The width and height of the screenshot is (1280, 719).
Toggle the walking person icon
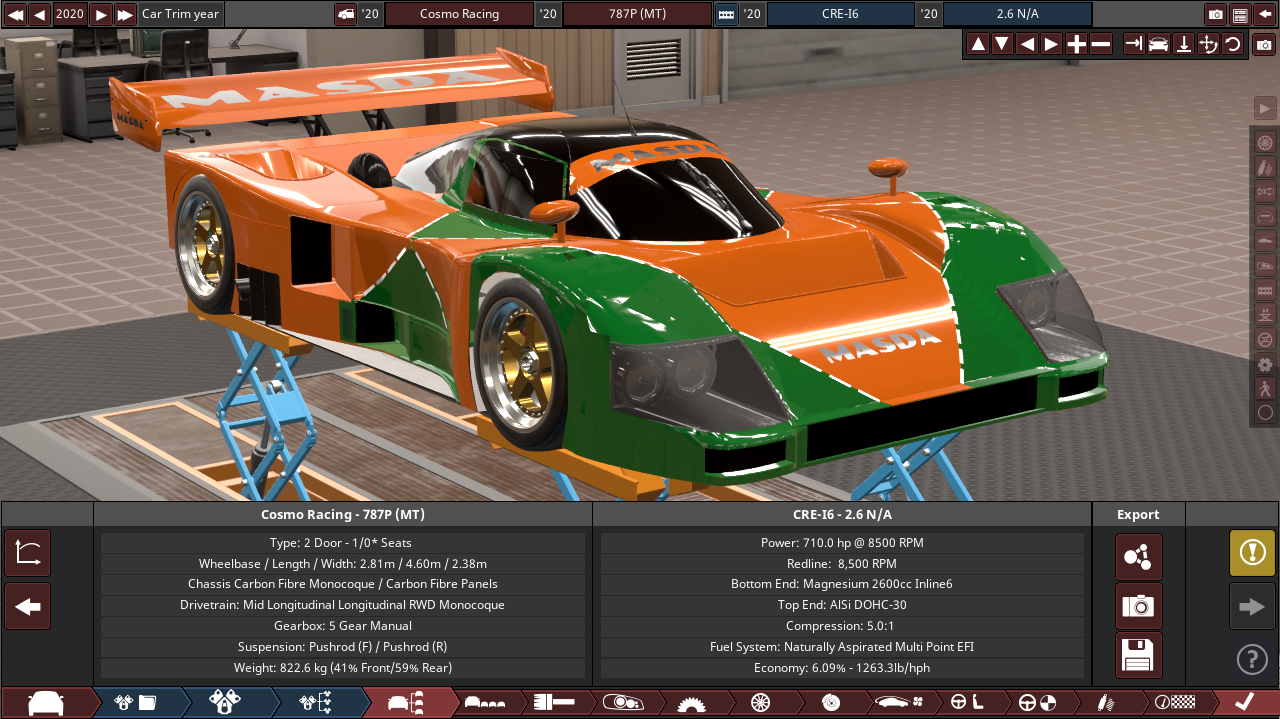pyautogui.click(x=1265, y=388)
